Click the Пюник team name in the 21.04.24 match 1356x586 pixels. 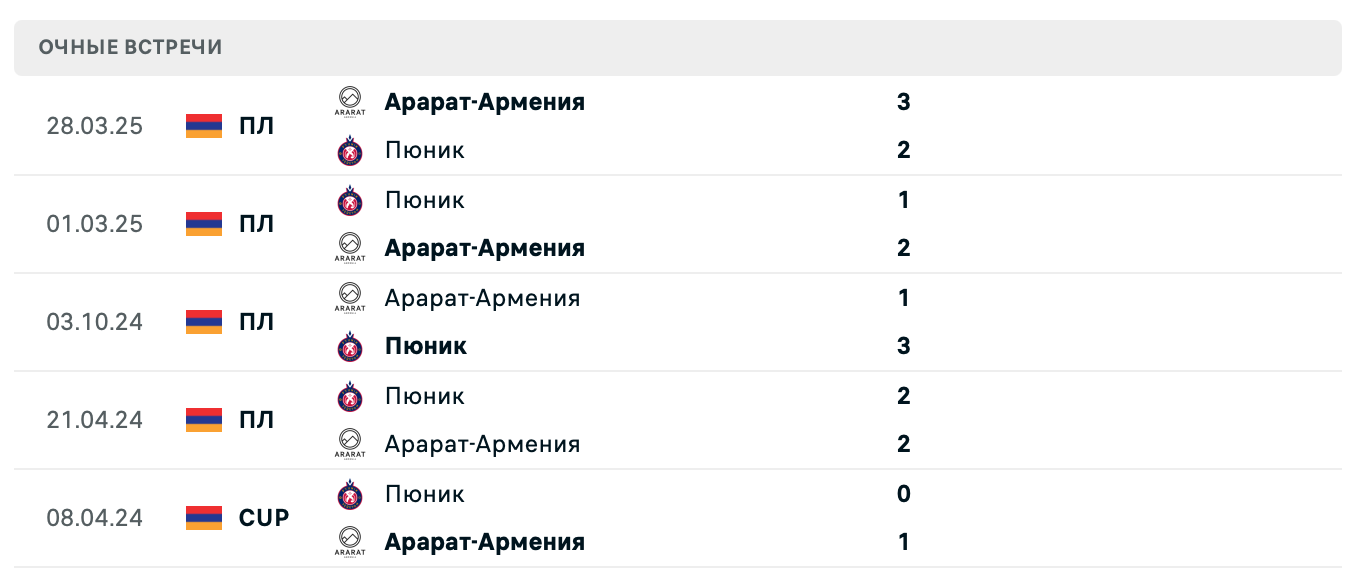coord(424,395)
